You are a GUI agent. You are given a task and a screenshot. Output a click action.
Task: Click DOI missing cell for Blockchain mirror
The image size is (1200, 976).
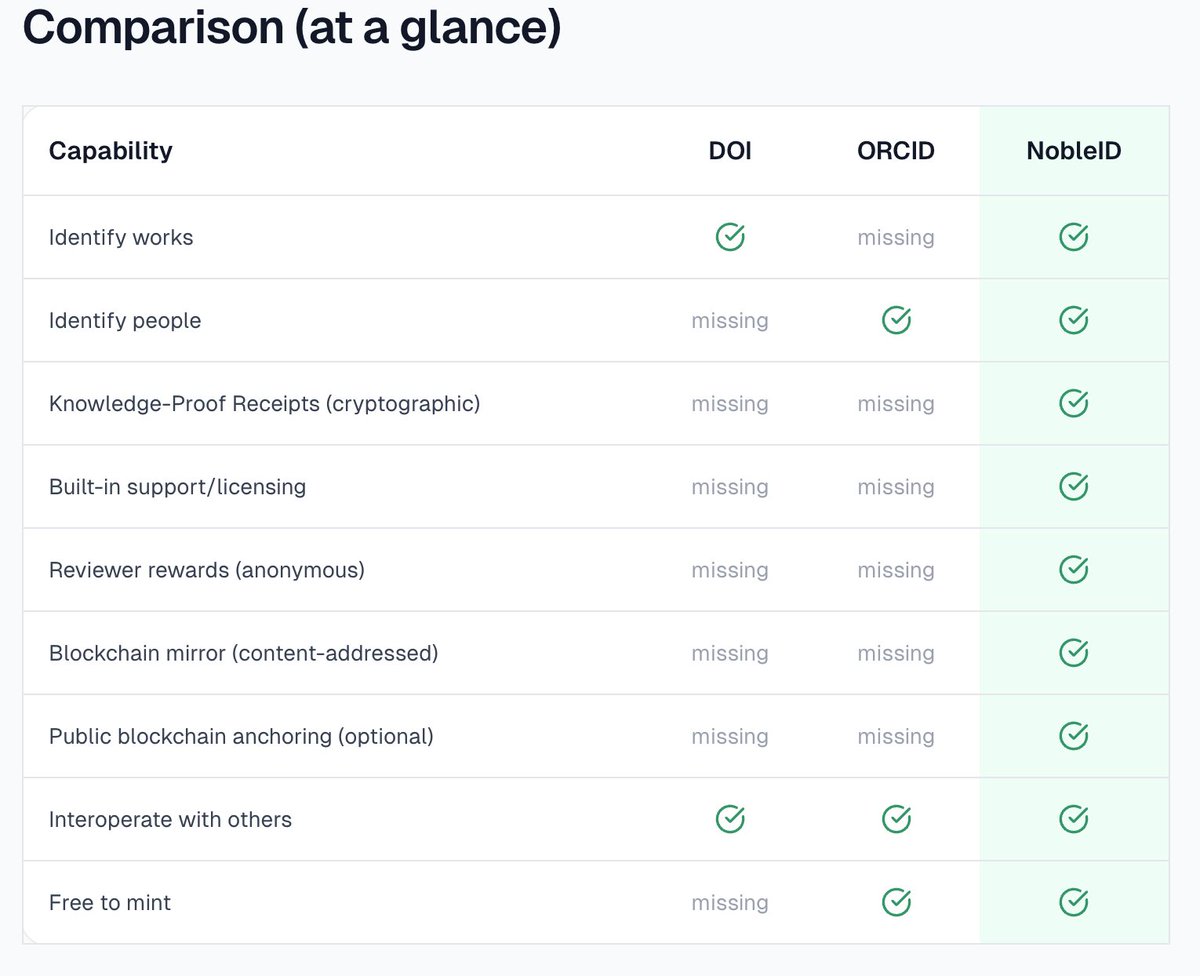pos(730,653)
